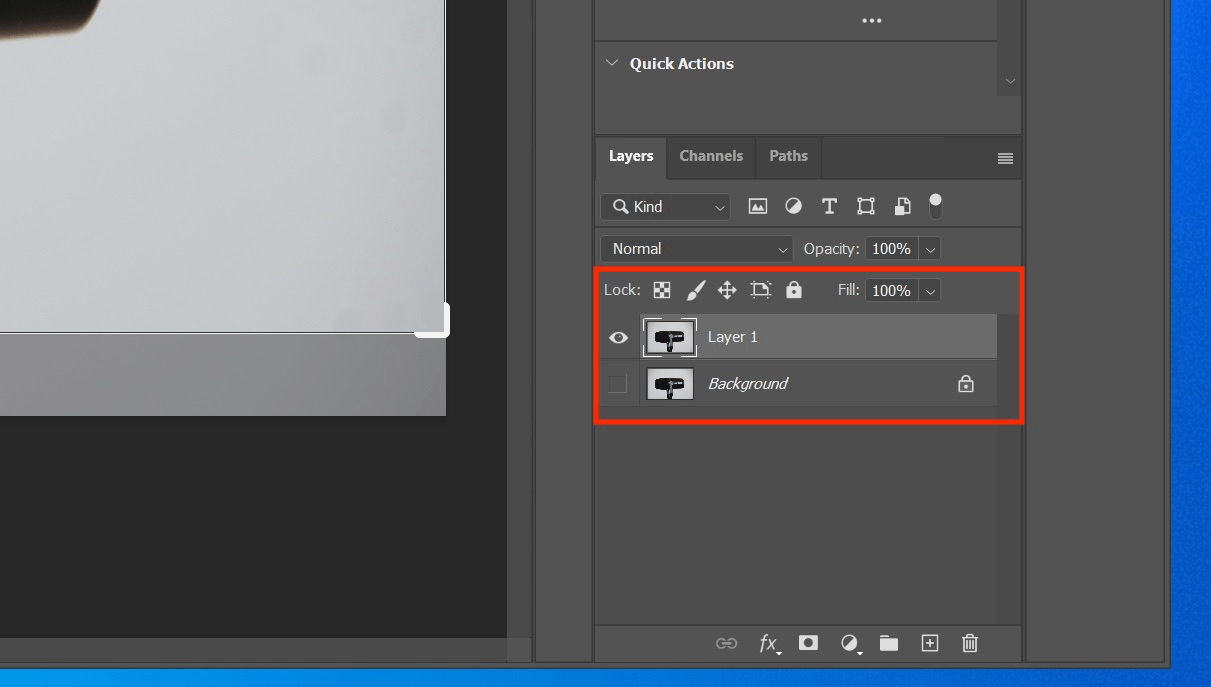The height and width of the screenshot is (687, 1211).
Task: Filter for pixel layers icon
Action: (x=758, y=207)
